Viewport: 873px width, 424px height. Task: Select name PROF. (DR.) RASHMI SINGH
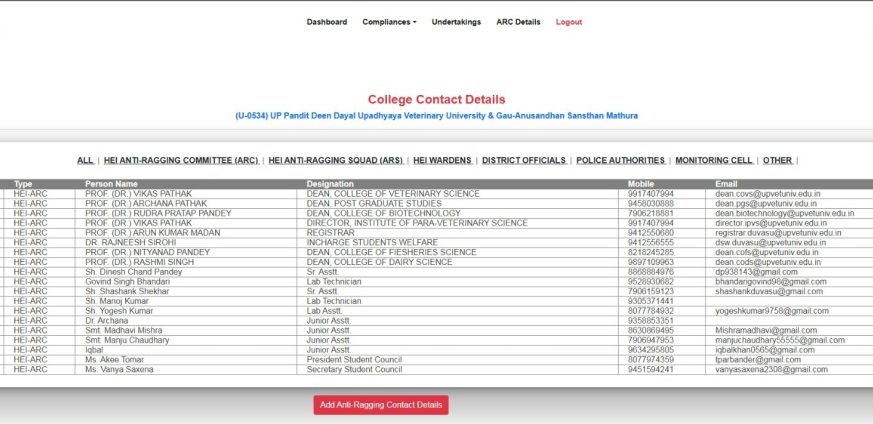tap(140, 262)
